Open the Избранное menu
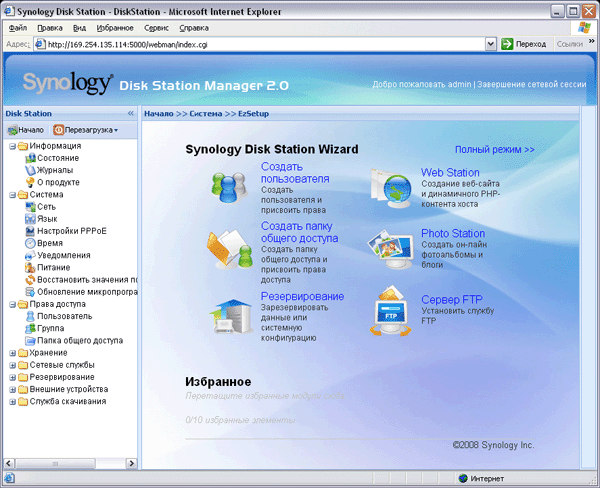 pyautogui.click(x=115, y=28)
